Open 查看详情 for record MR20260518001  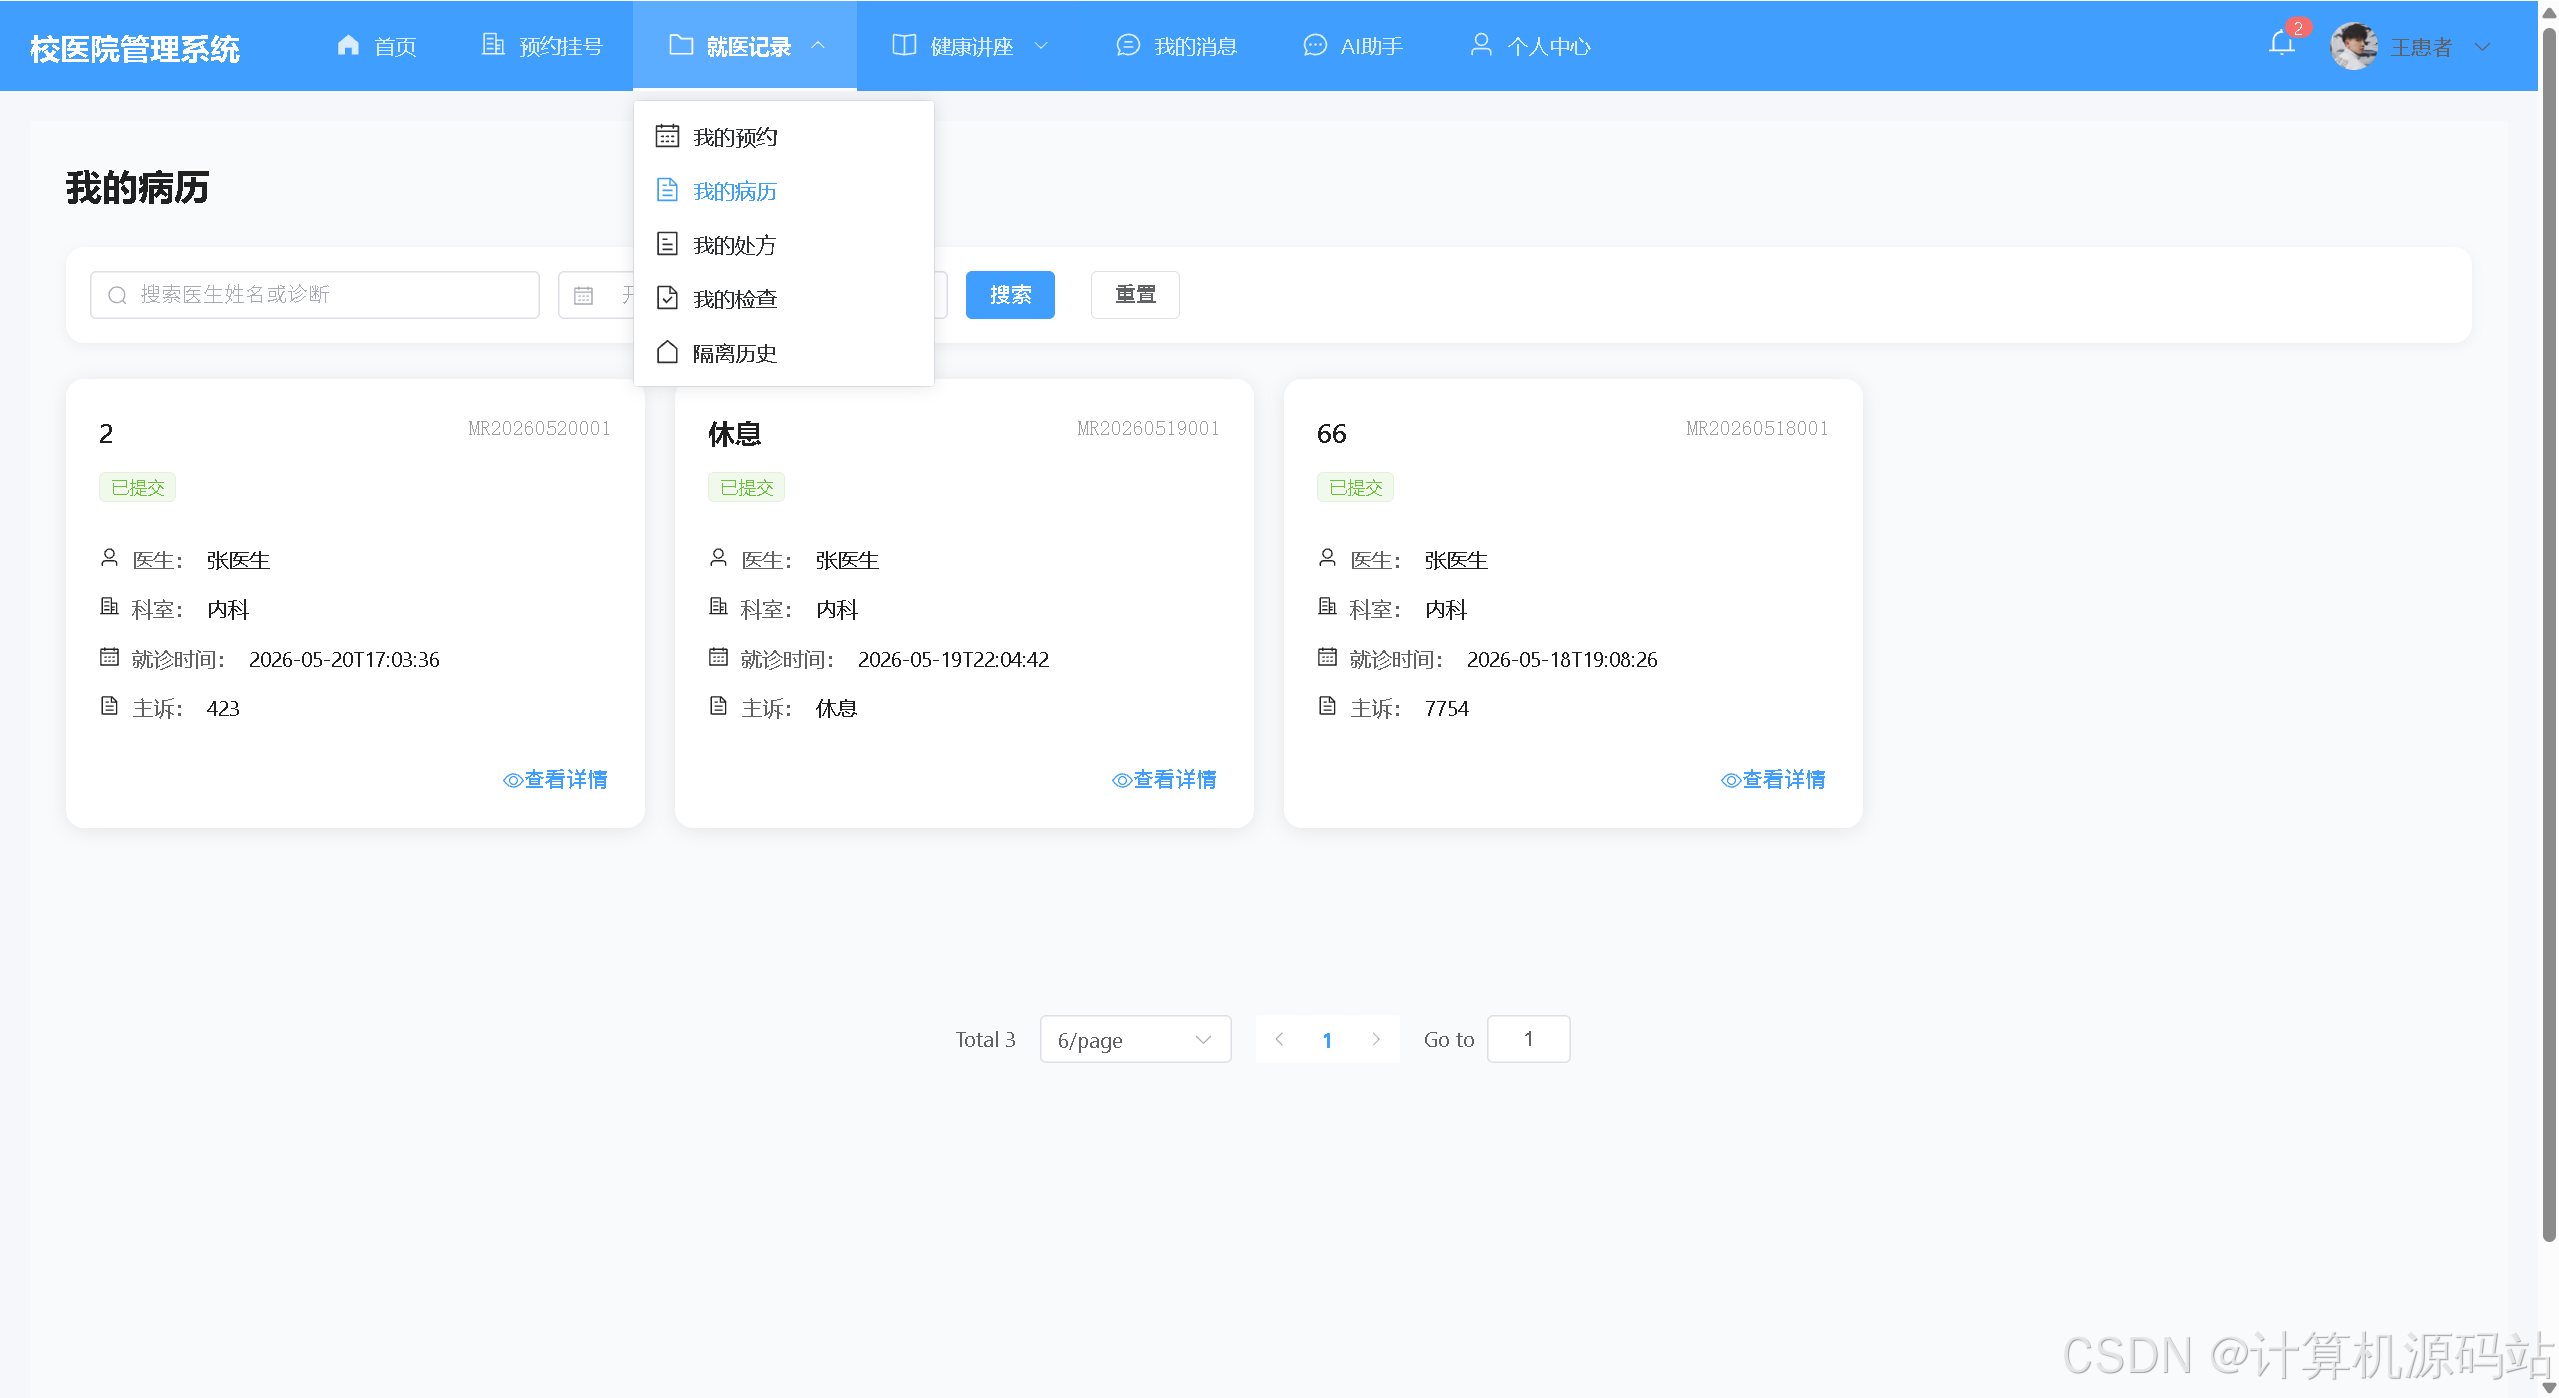point(1773,780)
